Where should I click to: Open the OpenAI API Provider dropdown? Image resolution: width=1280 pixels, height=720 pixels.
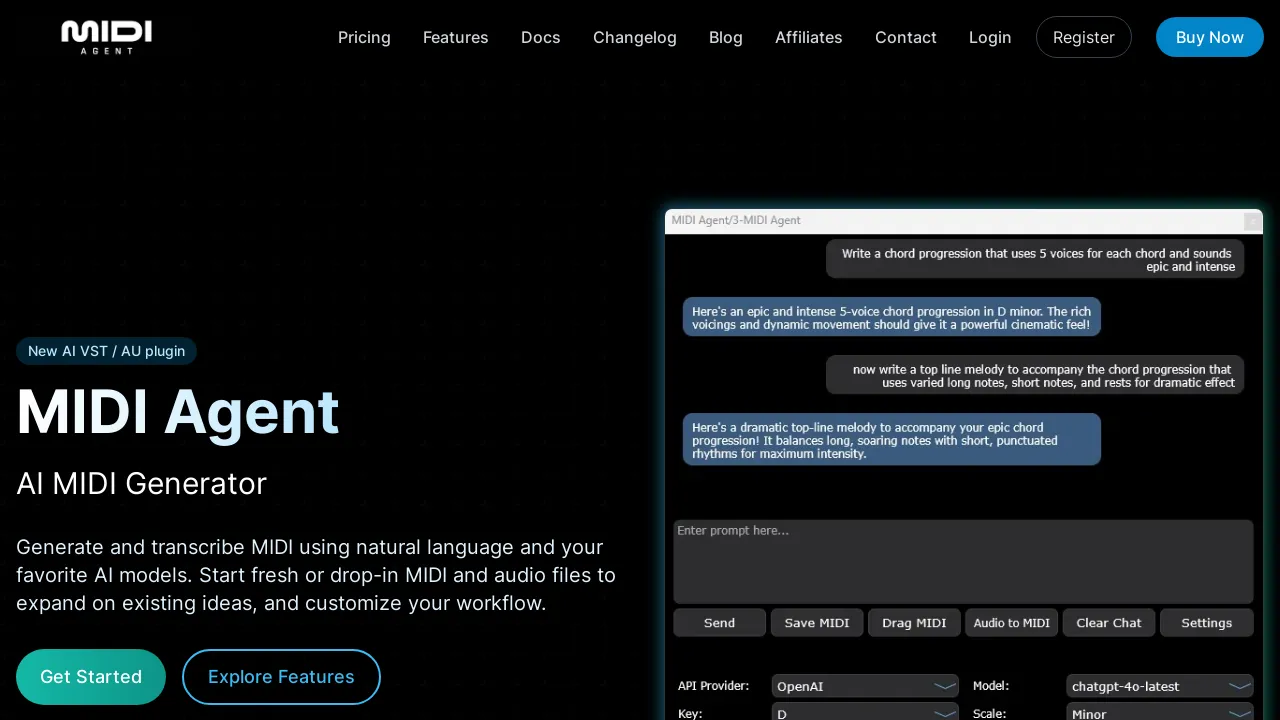pyautogui.click(x=865, y=686)
